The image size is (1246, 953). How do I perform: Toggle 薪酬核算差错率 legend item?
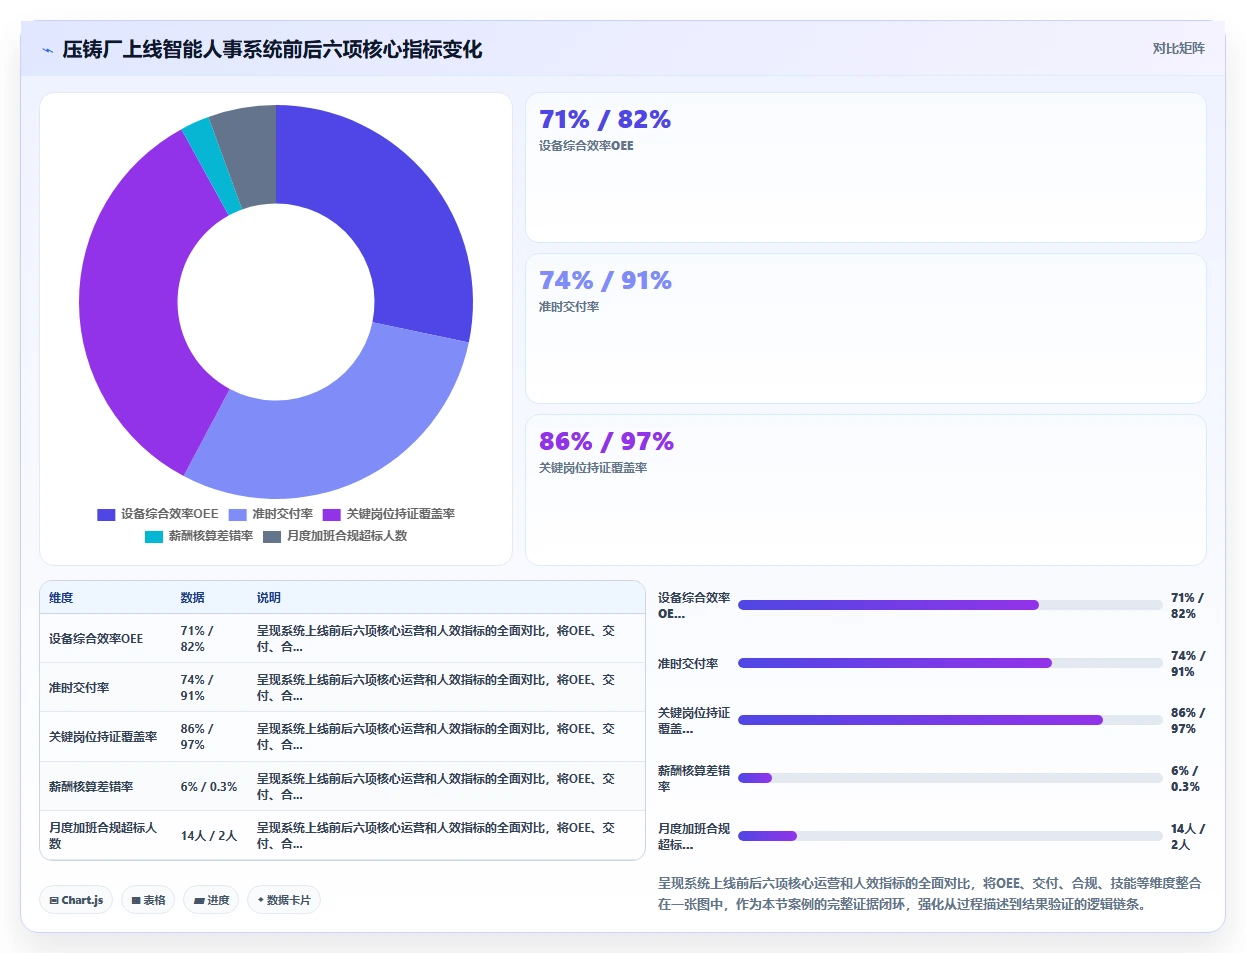tap(199, 536)
